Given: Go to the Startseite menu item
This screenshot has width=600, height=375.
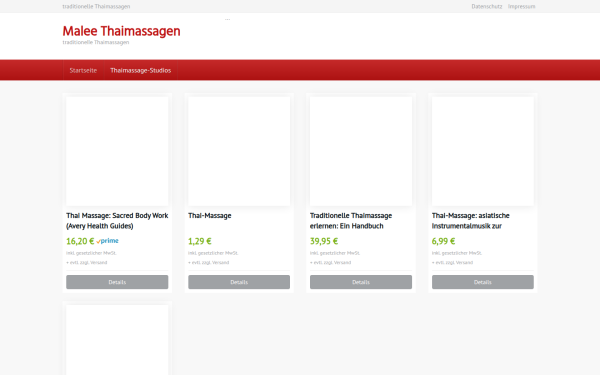Looking at the screenshot, I should [83, 70].
